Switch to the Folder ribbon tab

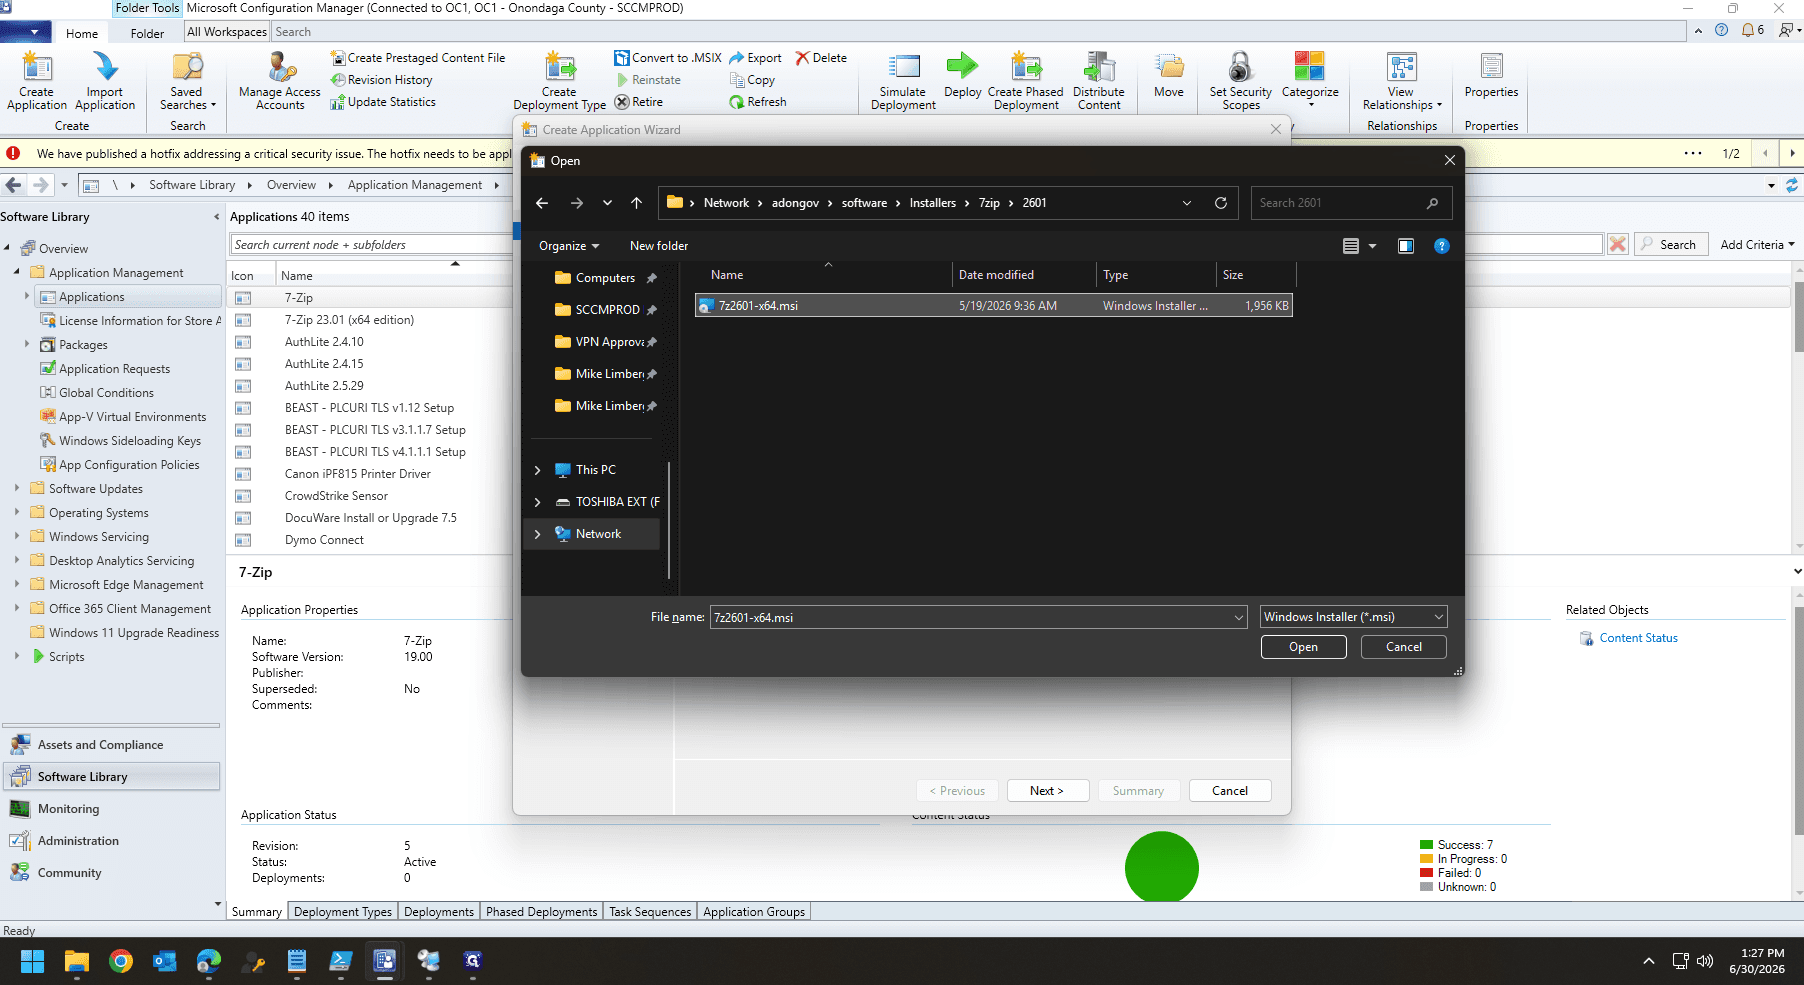(147, 33)
